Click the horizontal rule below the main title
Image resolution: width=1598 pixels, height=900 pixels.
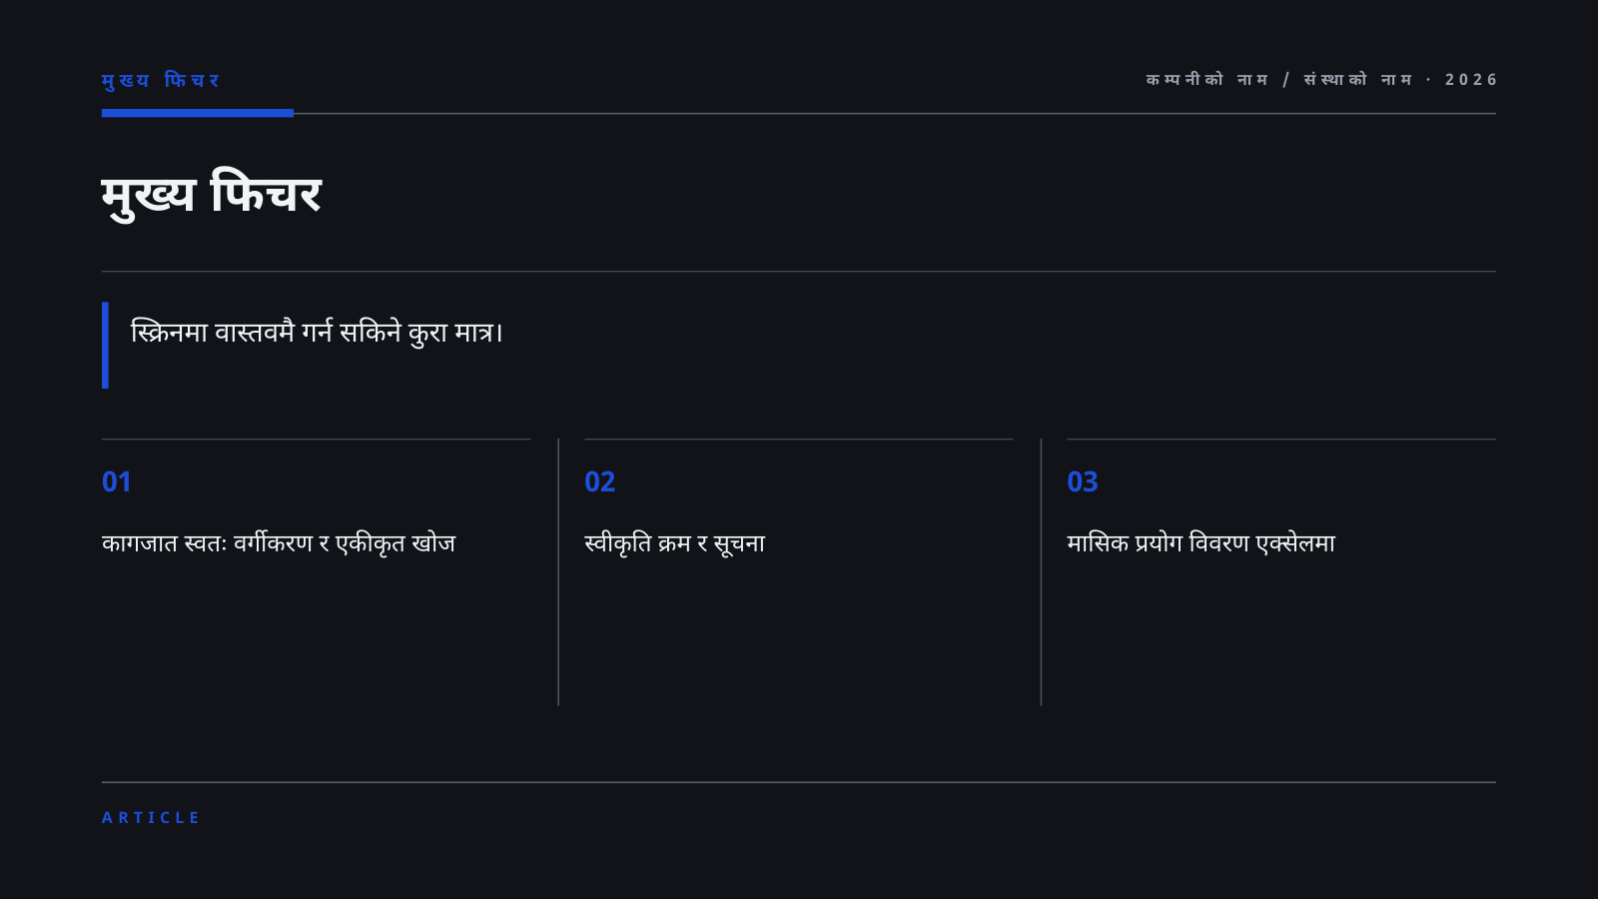[799, 271]
